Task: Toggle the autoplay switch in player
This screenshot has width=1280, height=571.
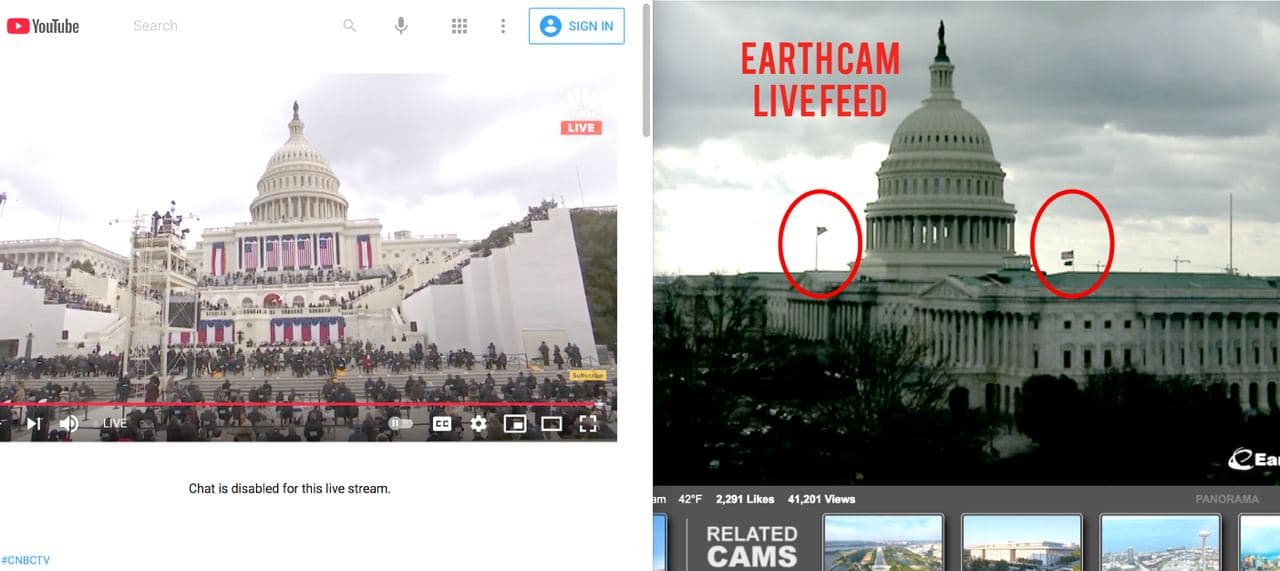Action: coord(400,423)
